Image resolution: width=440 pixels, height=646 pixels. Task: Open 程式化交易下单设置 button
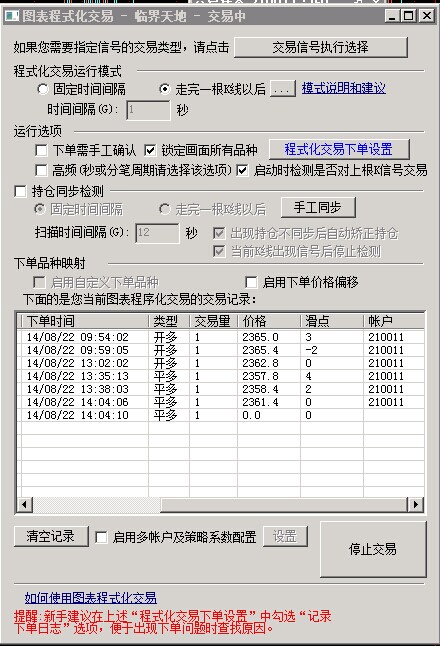coord(339,149)
